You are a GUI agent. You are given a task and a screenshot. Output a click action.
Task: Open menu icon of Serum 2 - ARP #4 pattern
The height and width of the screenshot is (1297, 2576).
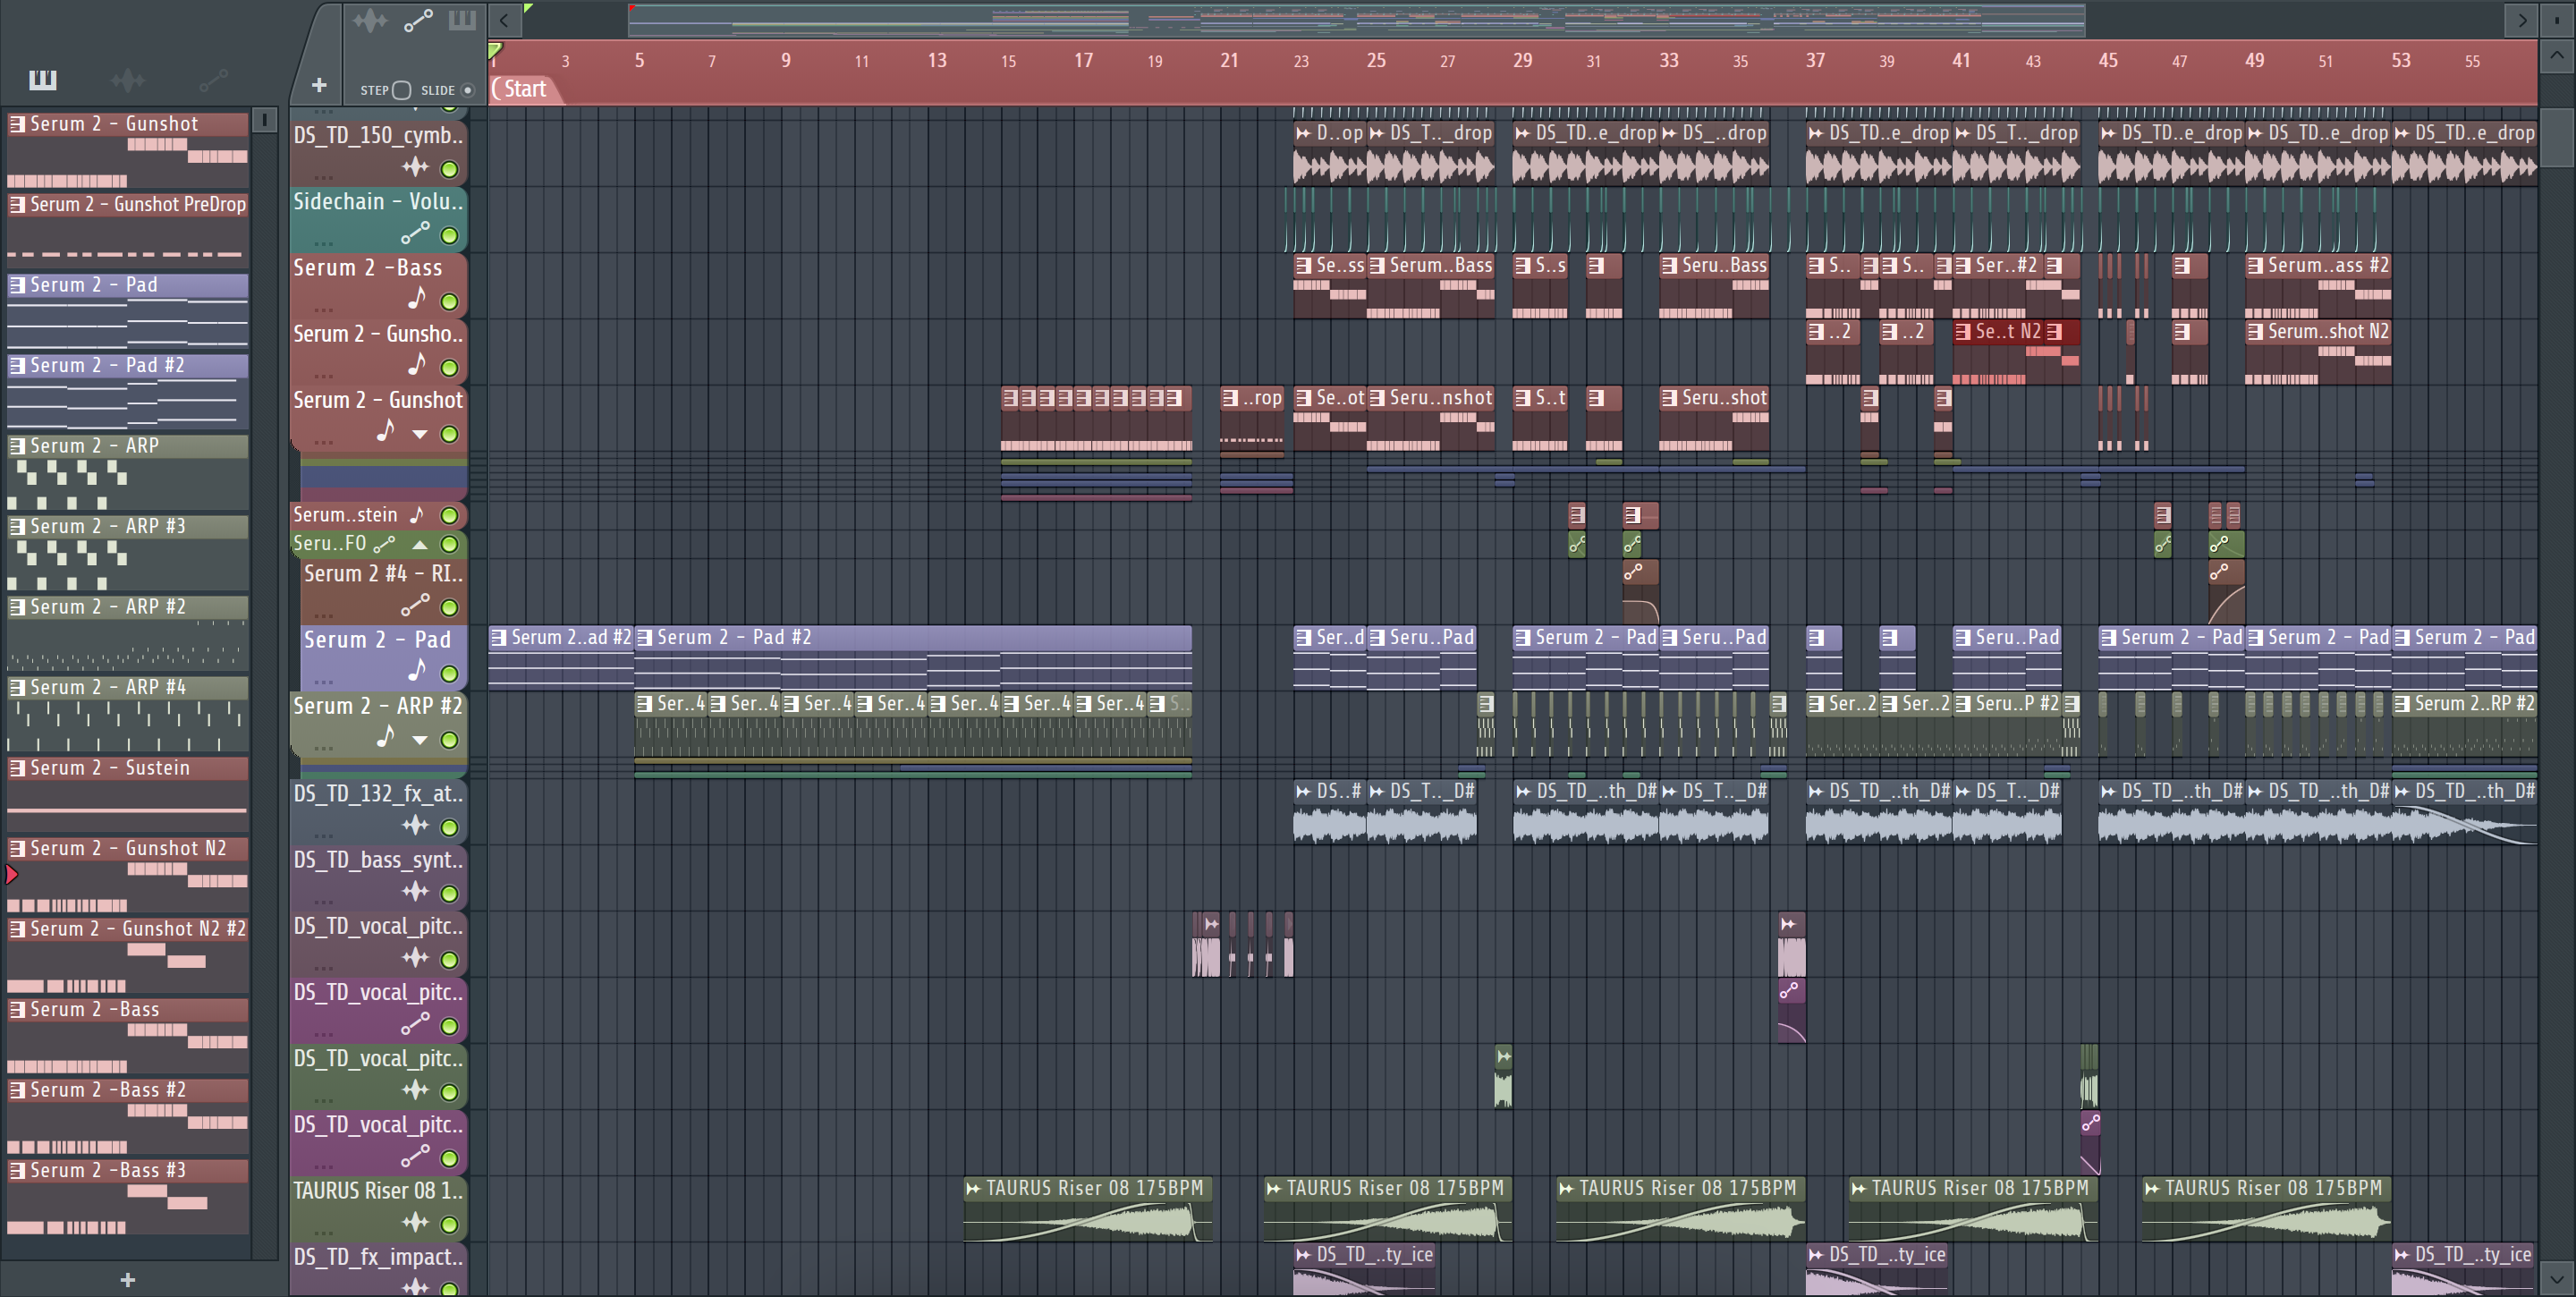click(17, 688)
